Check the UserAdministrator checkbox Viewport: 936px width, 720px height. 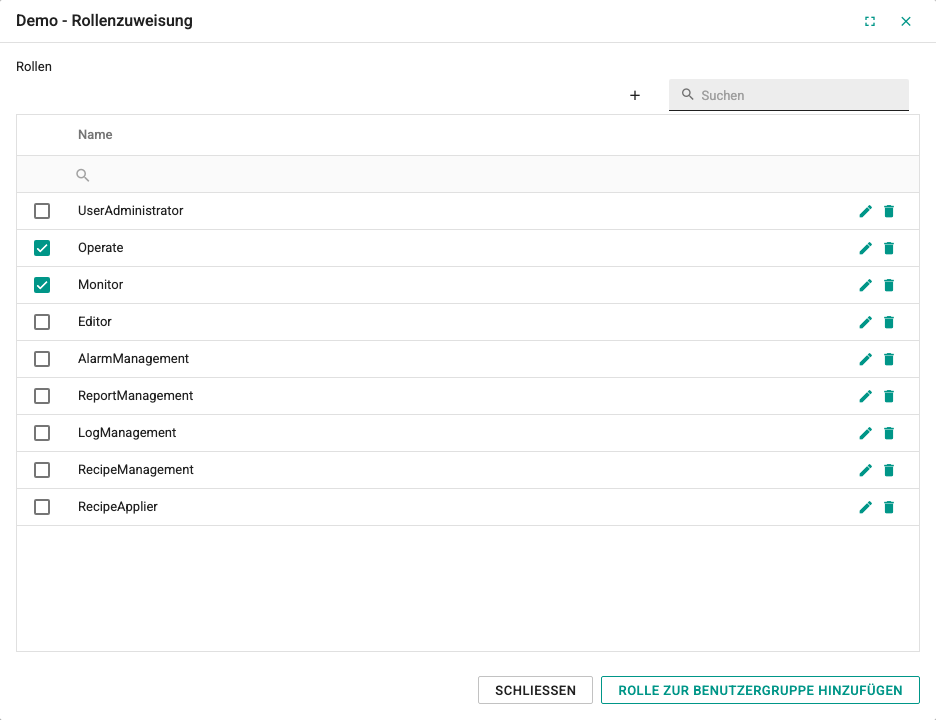click(x=42, y=211)
